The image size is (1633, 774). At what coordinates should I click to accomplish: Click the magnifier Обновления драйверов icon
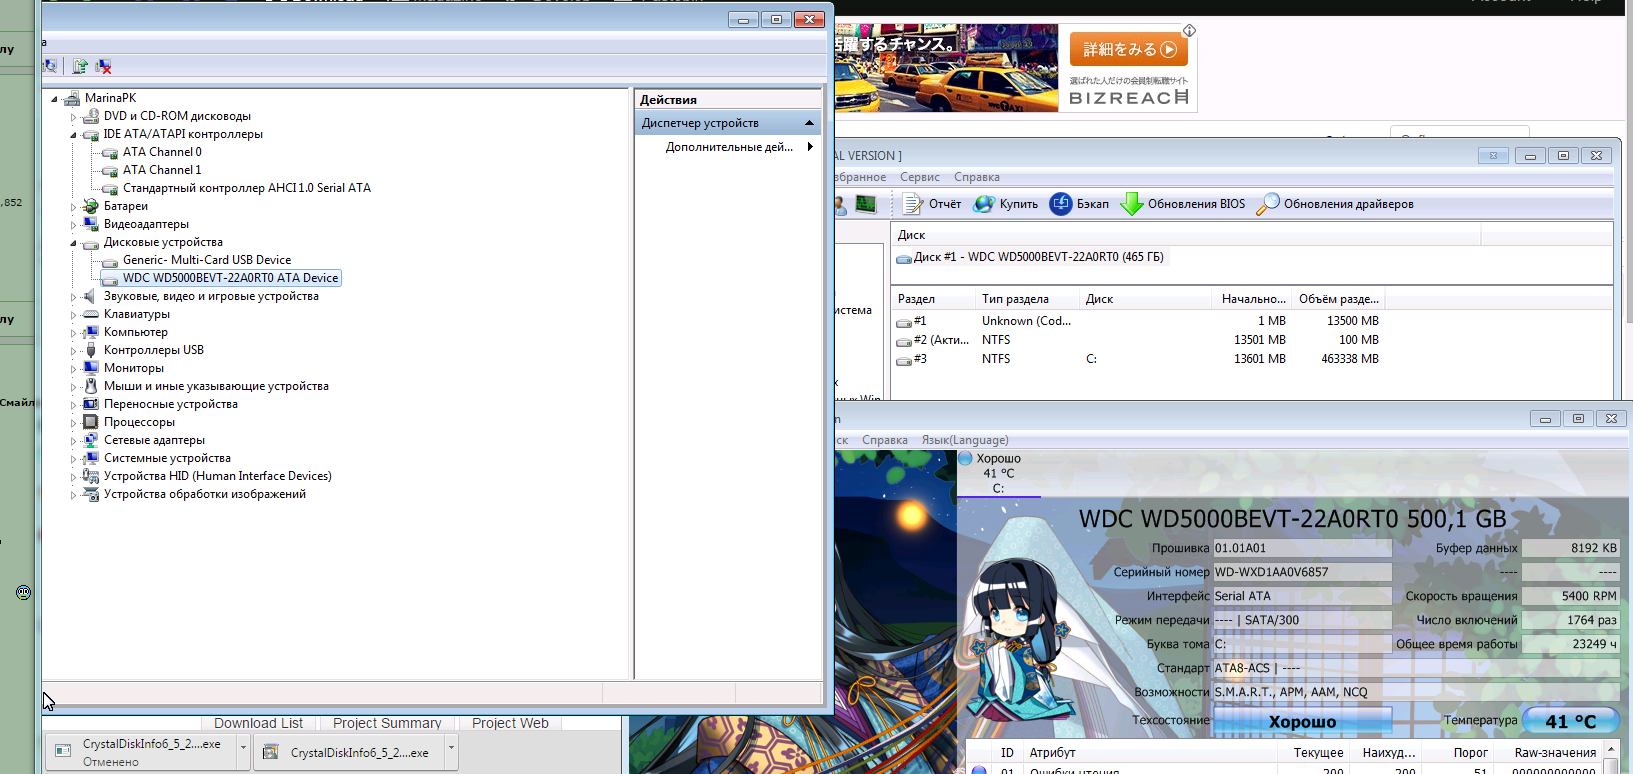[x=1267, y=204]
